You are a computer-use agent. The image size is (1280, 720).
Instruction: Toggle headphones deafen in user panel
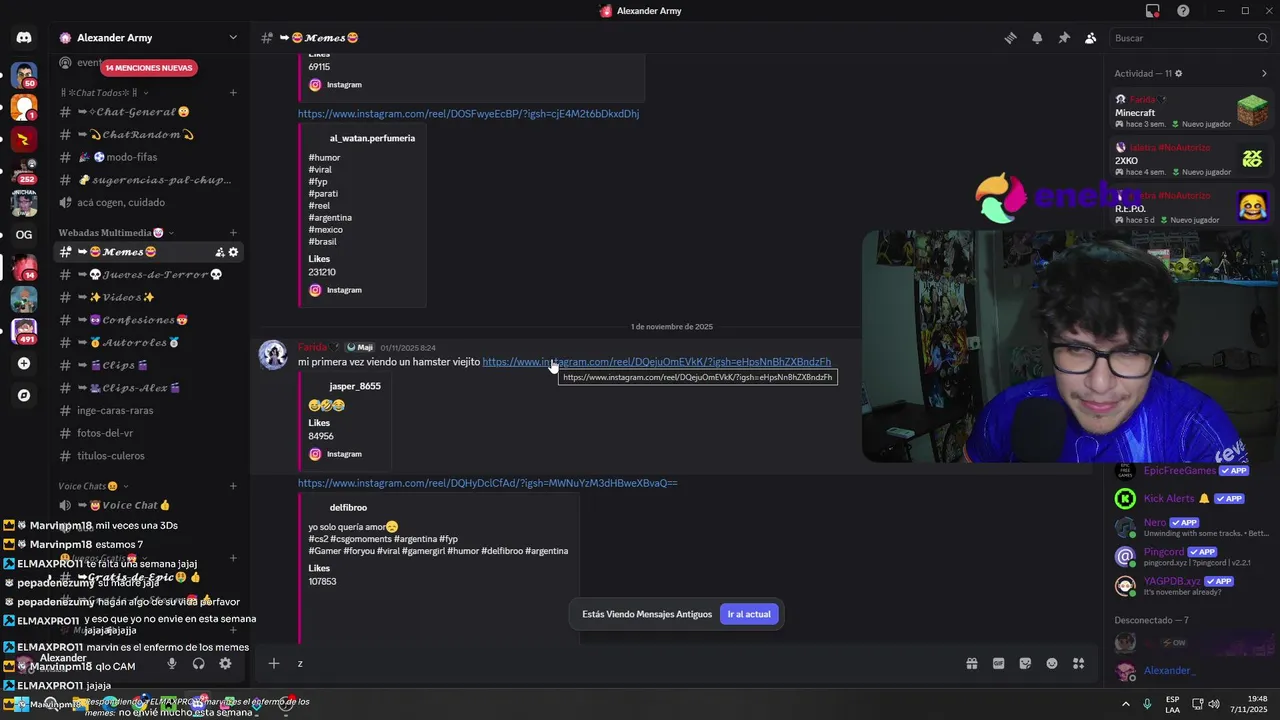coord(198,663)
